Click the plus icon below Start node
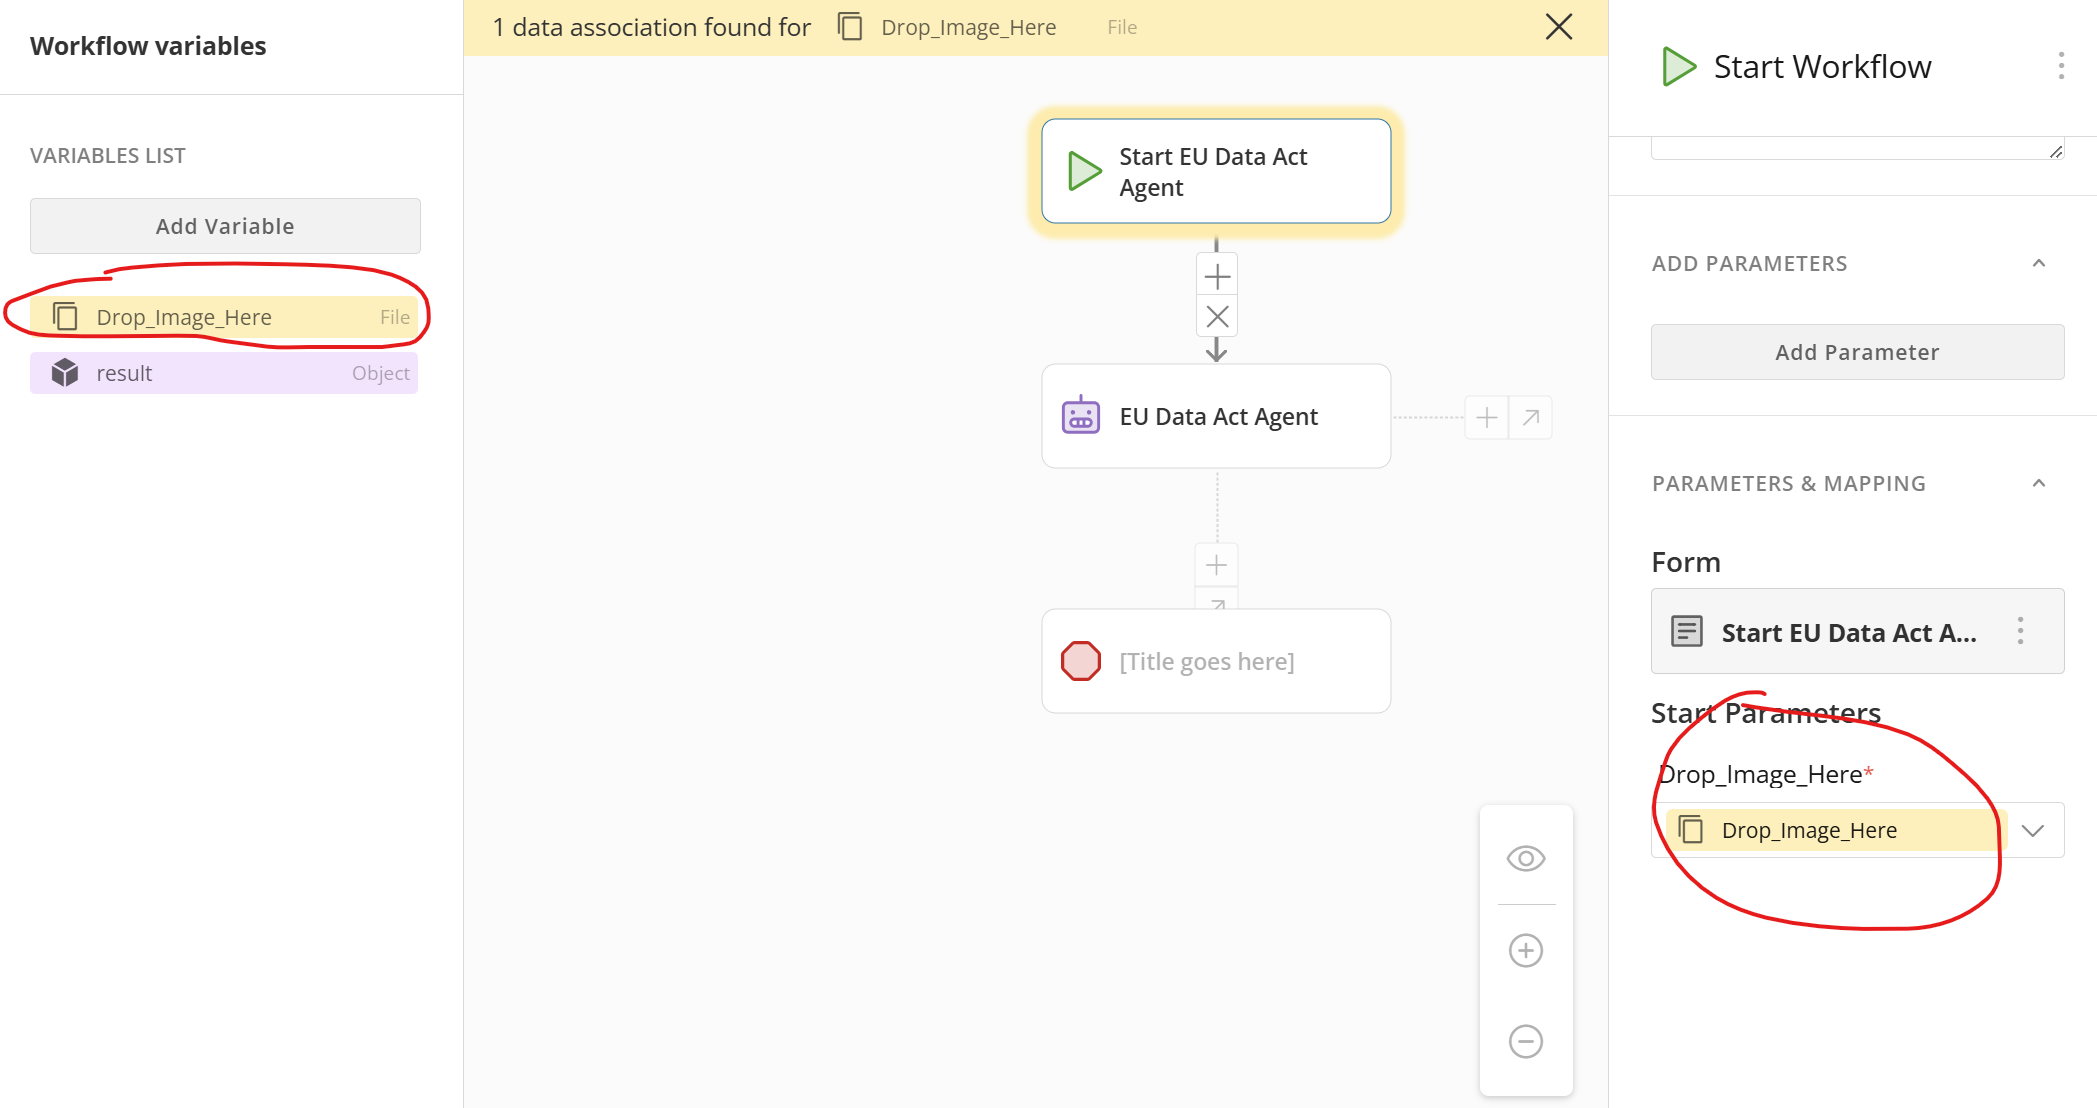Image resolution: width=2097 pixels, height=1108 pixels. click(x=1217, y=276)
